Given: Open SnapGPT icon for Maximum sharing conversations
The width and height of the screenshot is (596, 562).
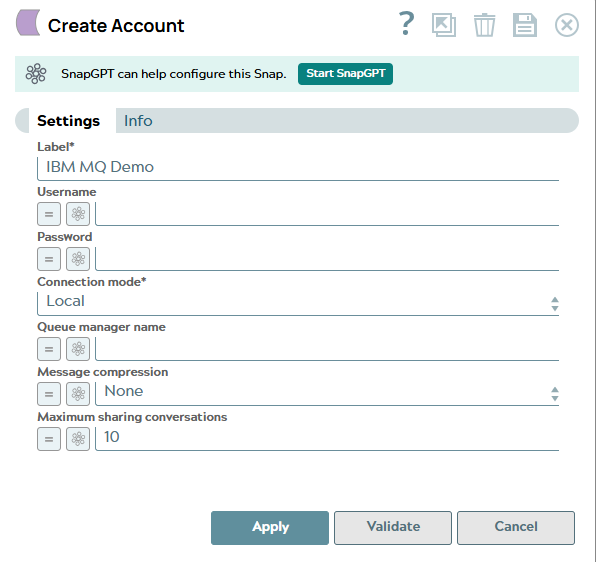Looking at the screenshot, I should (x=78, y=439).
